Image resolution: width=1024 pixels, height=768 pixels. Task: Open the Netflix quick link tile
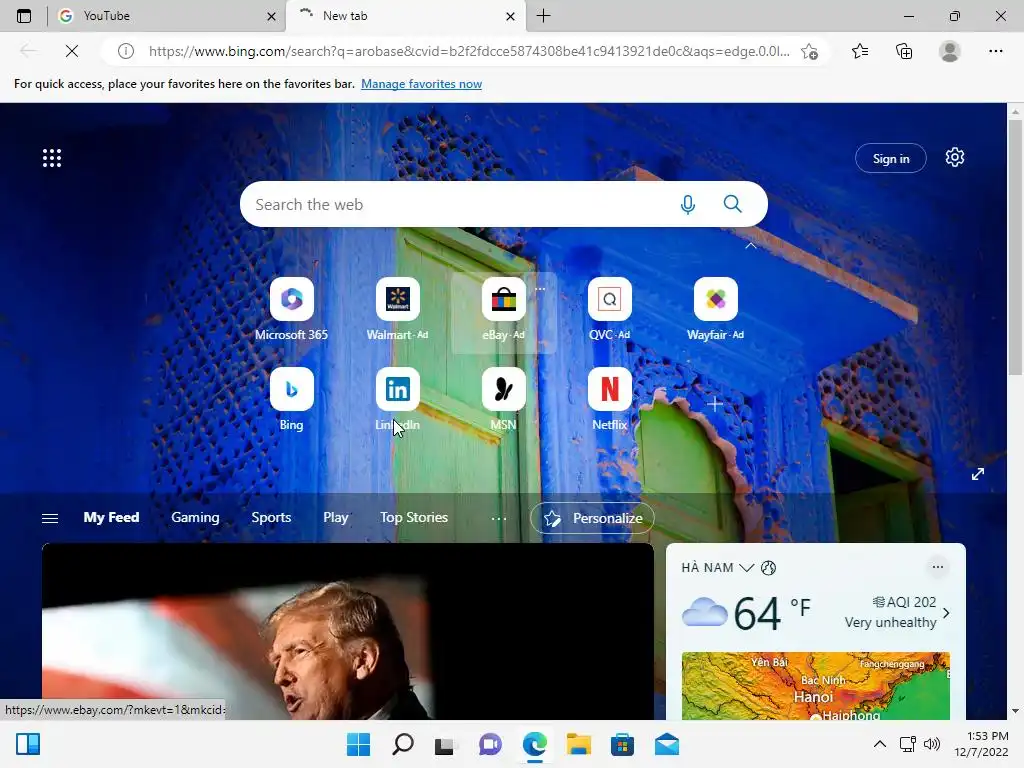coord(609,399)
